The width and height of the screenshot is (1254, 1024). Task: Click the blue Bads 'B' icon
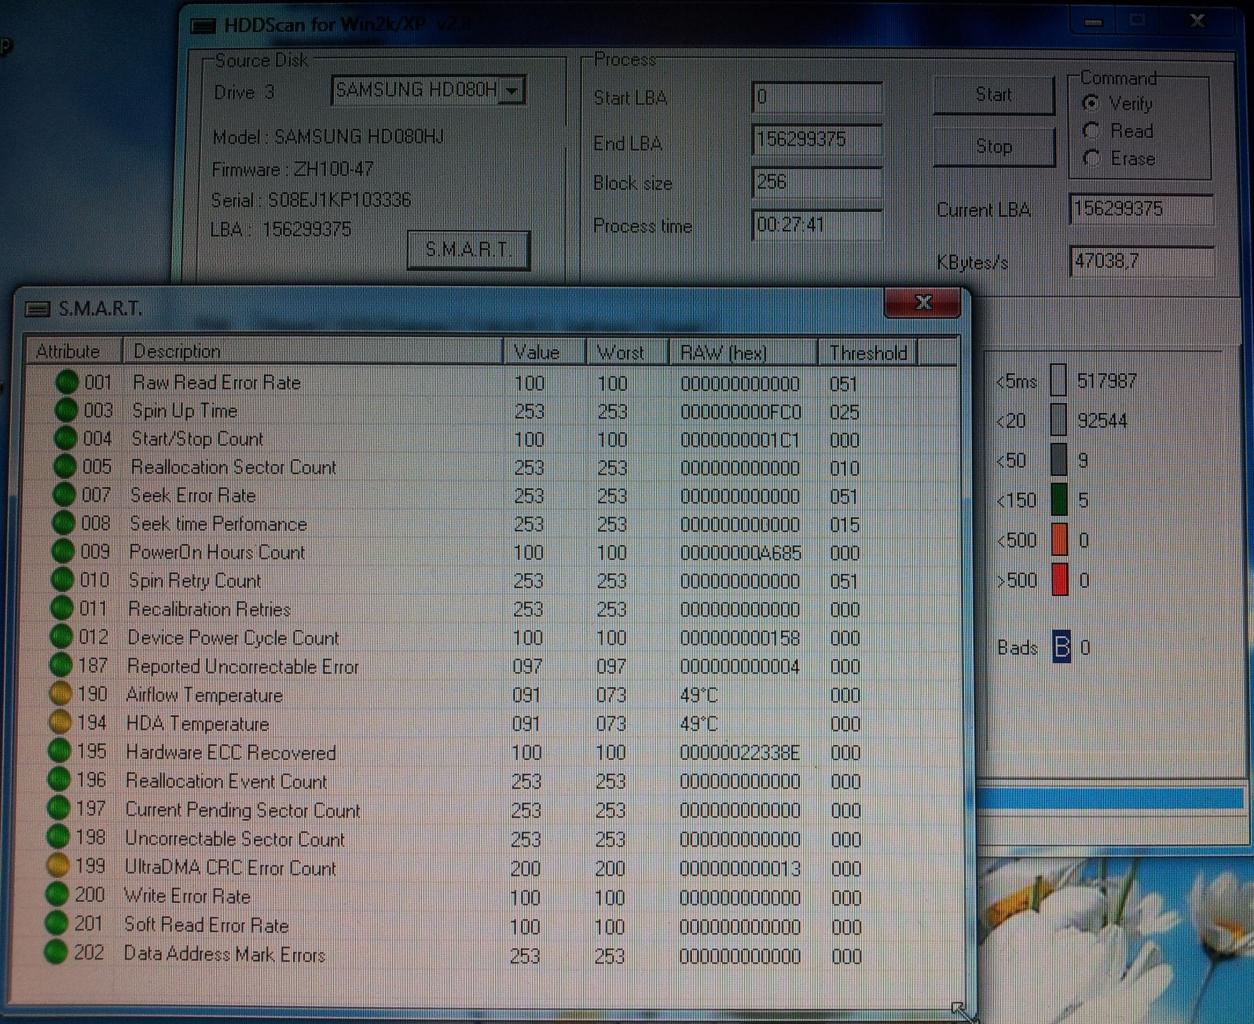tap(1061, 648)
